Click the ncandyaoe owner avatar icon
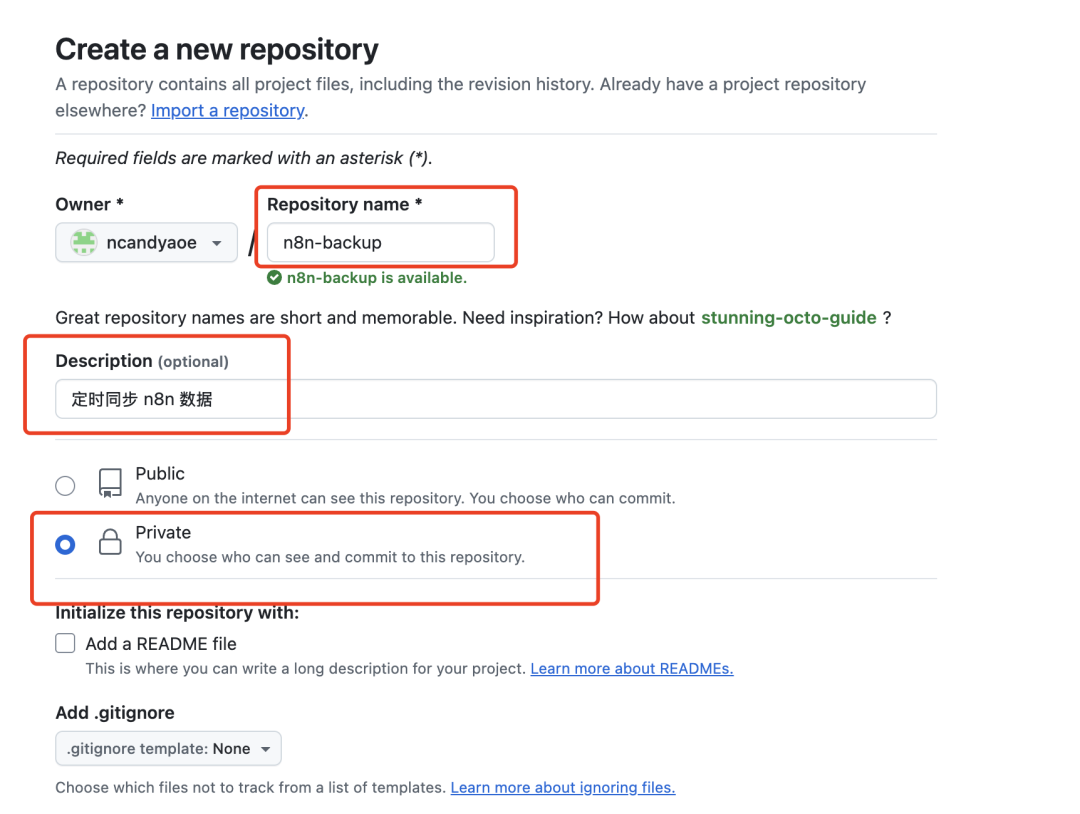 (x=82, y=242)
